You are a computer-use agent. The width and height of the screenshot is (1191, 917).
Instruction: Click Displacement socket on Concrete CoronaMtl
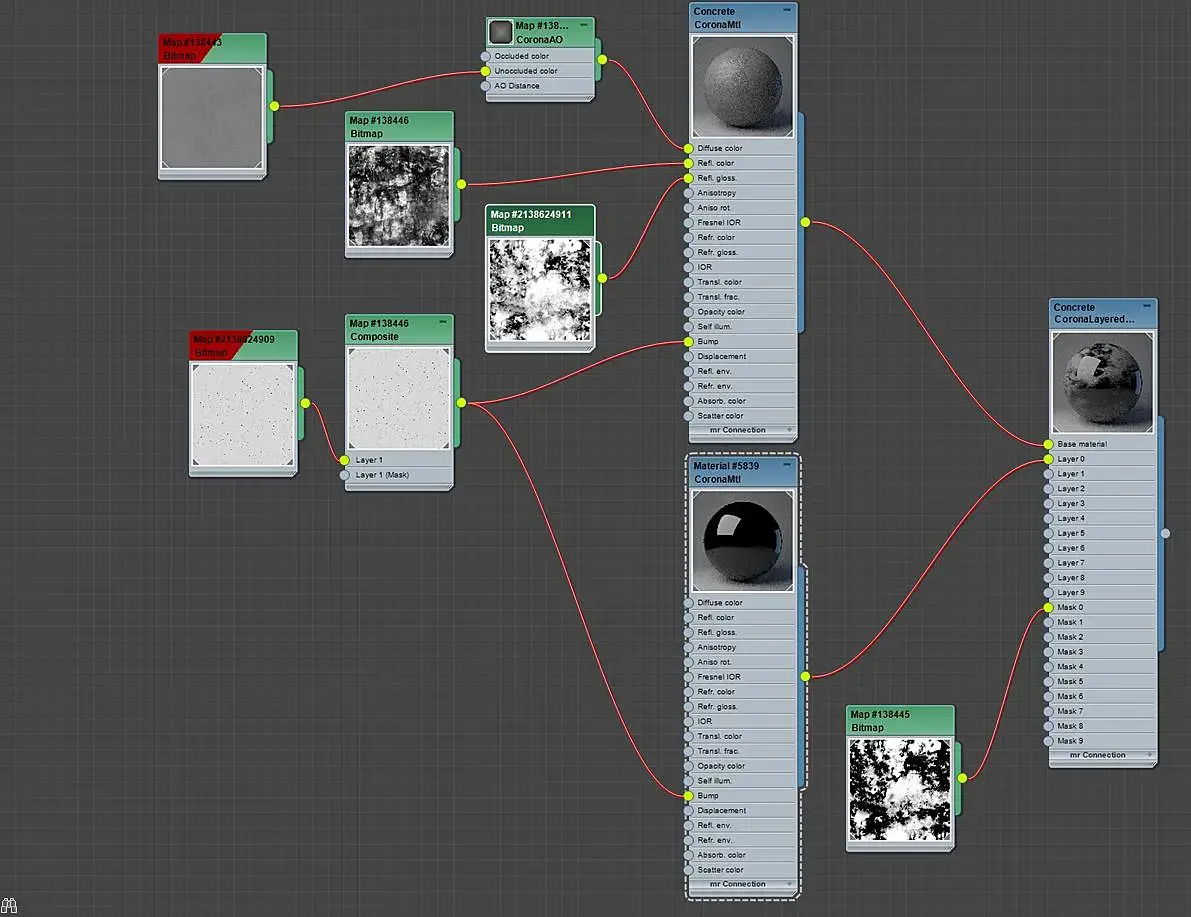[x=689, y=357]
